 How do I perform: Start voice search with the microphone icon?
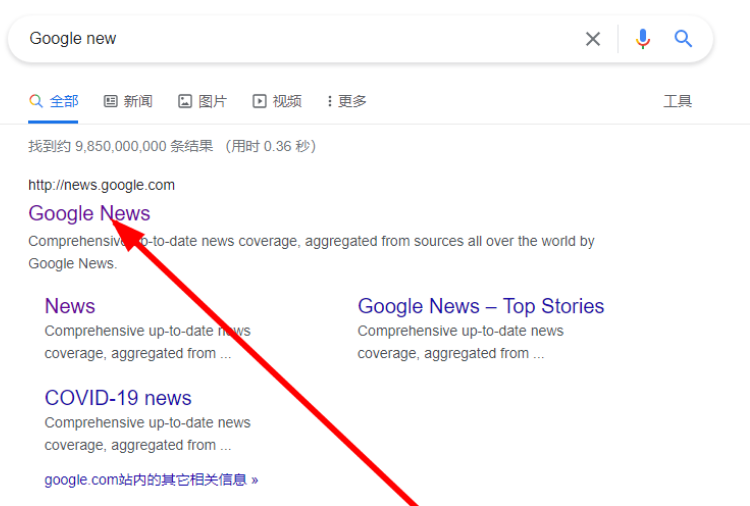pos(643,39)
